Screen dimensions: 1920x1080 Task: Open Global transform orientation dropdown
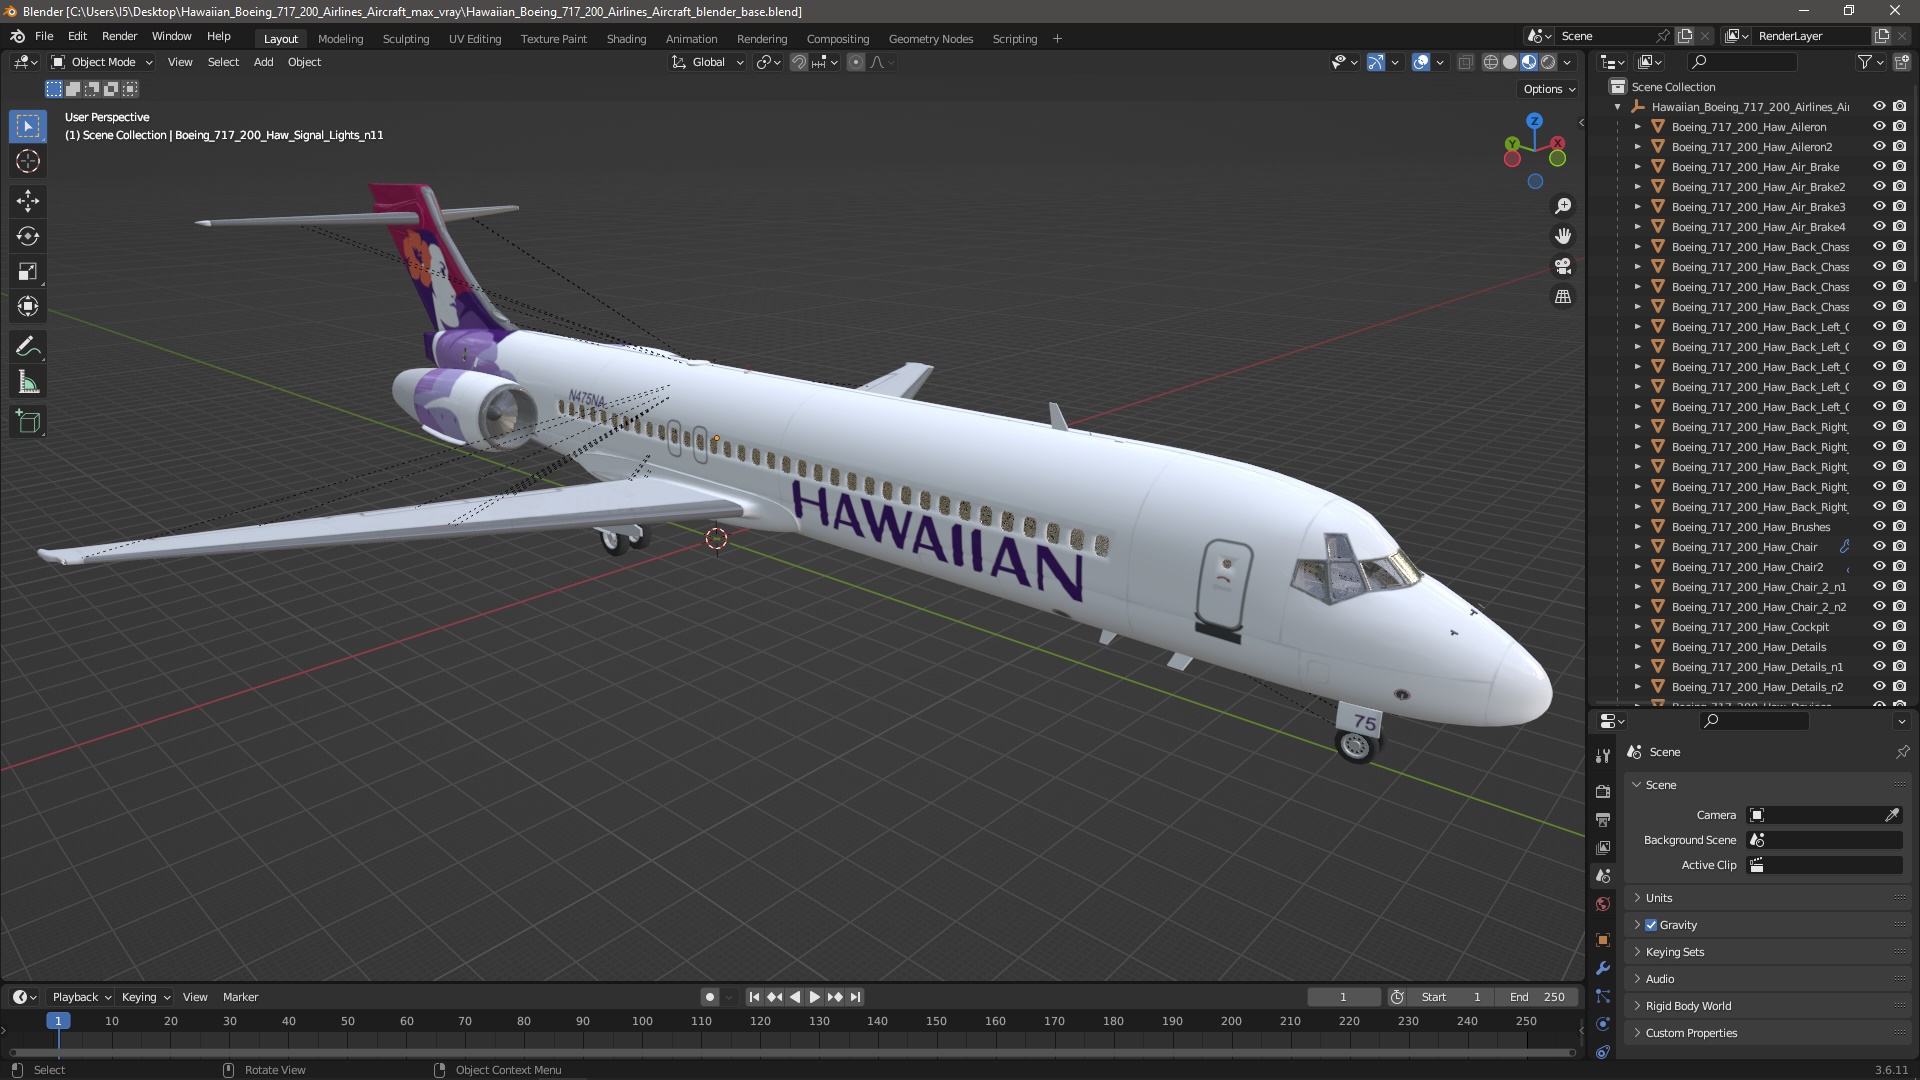coord(708,62)
